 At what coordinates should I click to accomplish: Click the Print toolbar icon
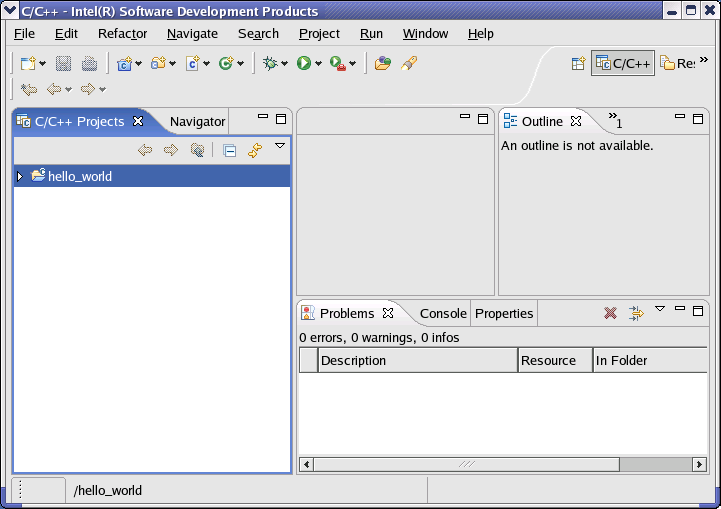click(89, 63)
